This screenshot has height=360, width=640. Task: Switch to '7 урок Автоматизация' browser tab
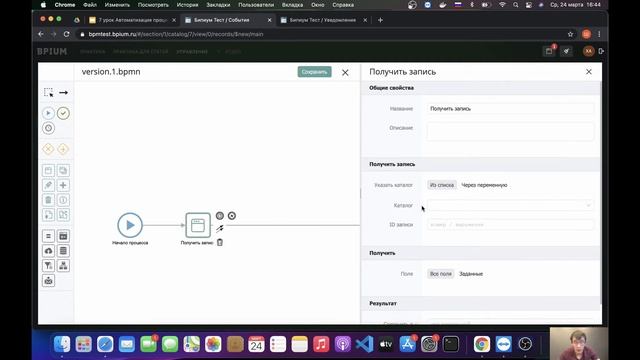click(132, 20)
